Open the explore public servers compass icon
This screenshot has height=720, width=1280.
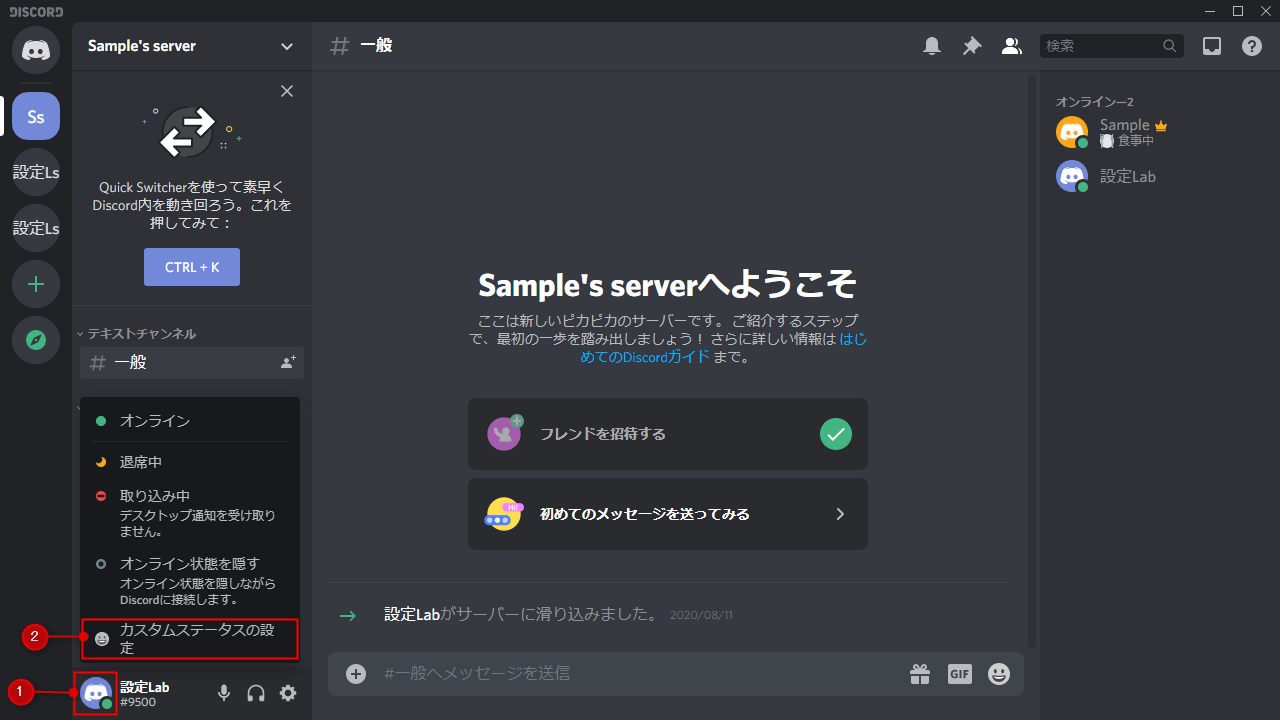click(36, 340)
